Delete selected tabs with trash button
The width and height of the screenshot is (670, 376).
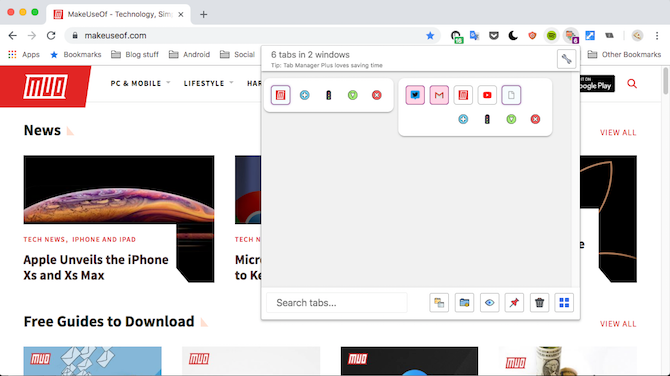pyautogui.click(x=539, y=303)
